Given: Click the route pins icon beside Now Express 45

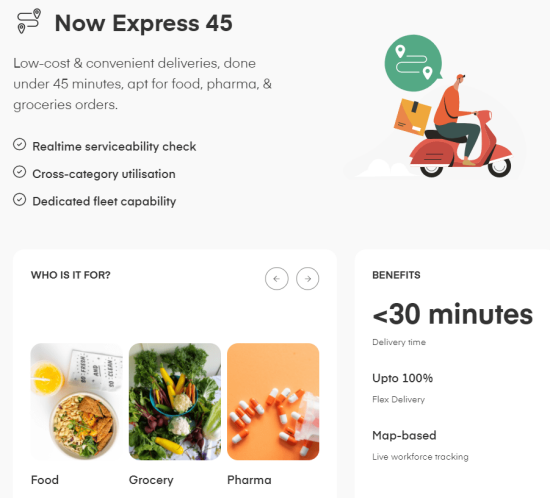Looking at the screenshot, I should click(29, 22).
